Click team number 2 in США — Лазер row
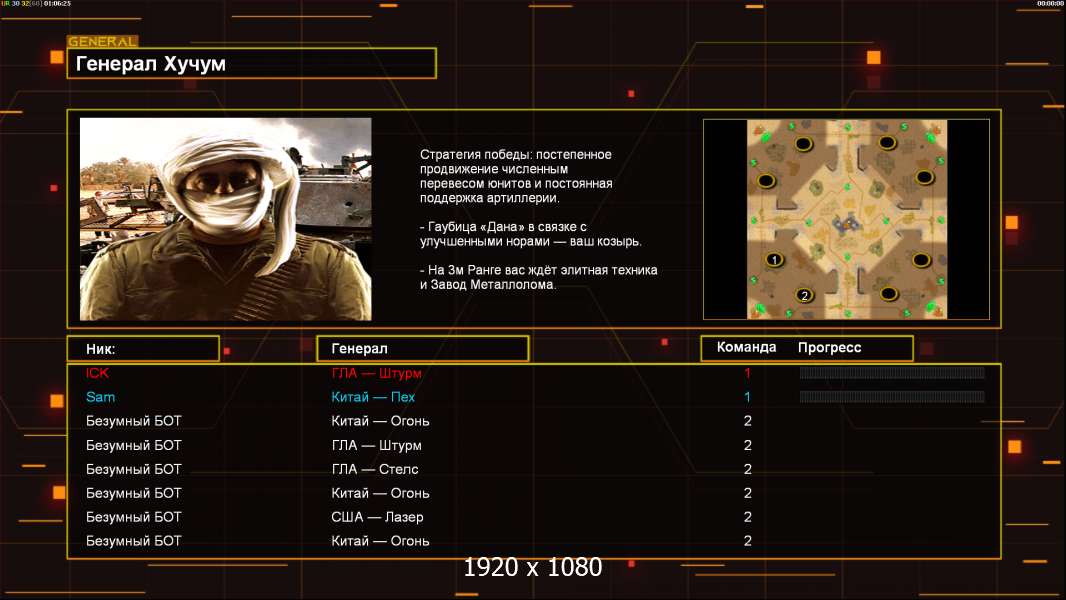The width and height of the screenshot is (1066, 600). pos(748,517)
